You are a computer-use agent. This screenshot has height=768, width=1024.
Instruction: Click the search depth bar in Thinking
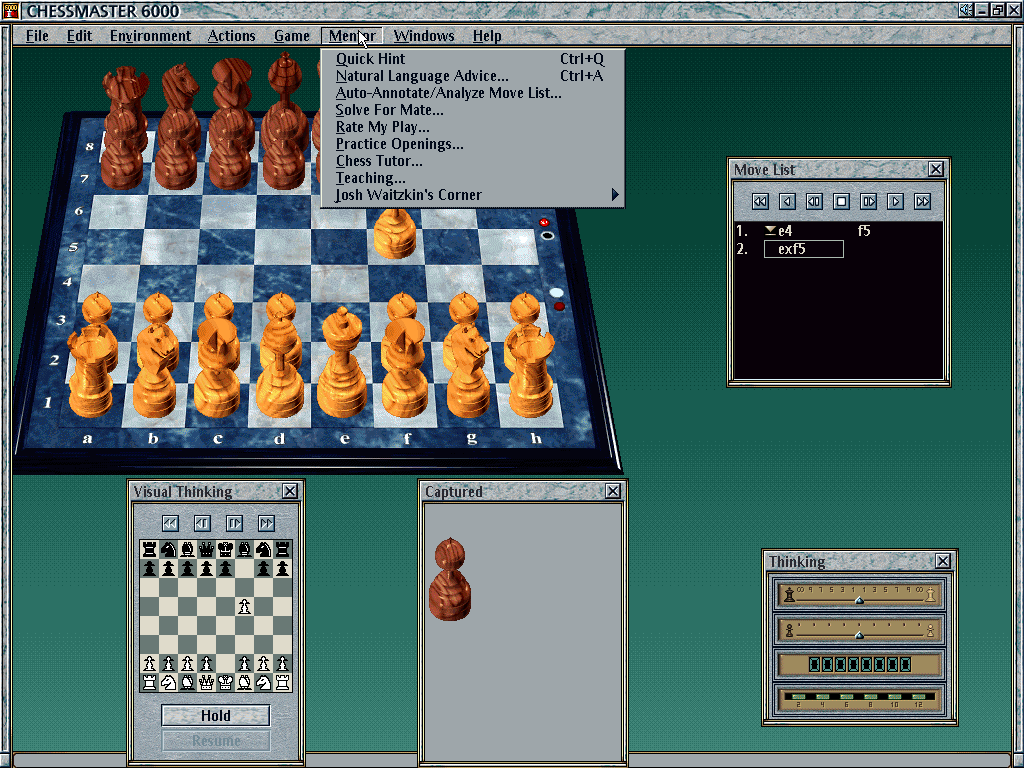tap(859, 699)
